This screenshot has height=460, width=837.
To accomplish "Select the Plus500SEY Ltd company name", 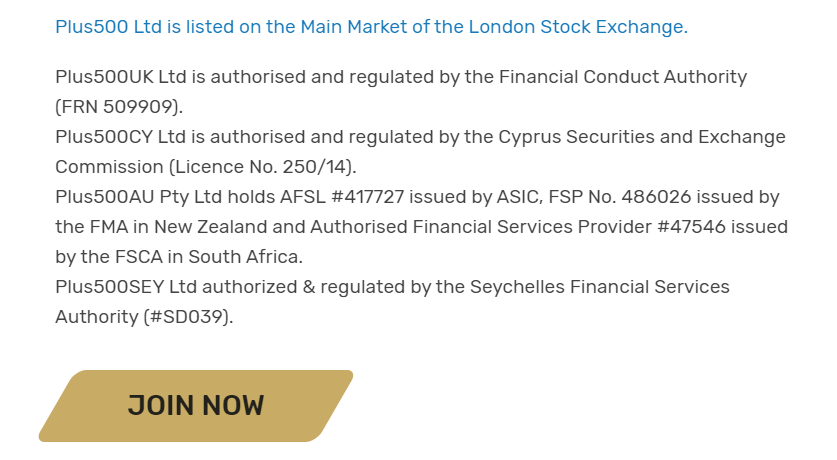I will (x=126, y=287).
